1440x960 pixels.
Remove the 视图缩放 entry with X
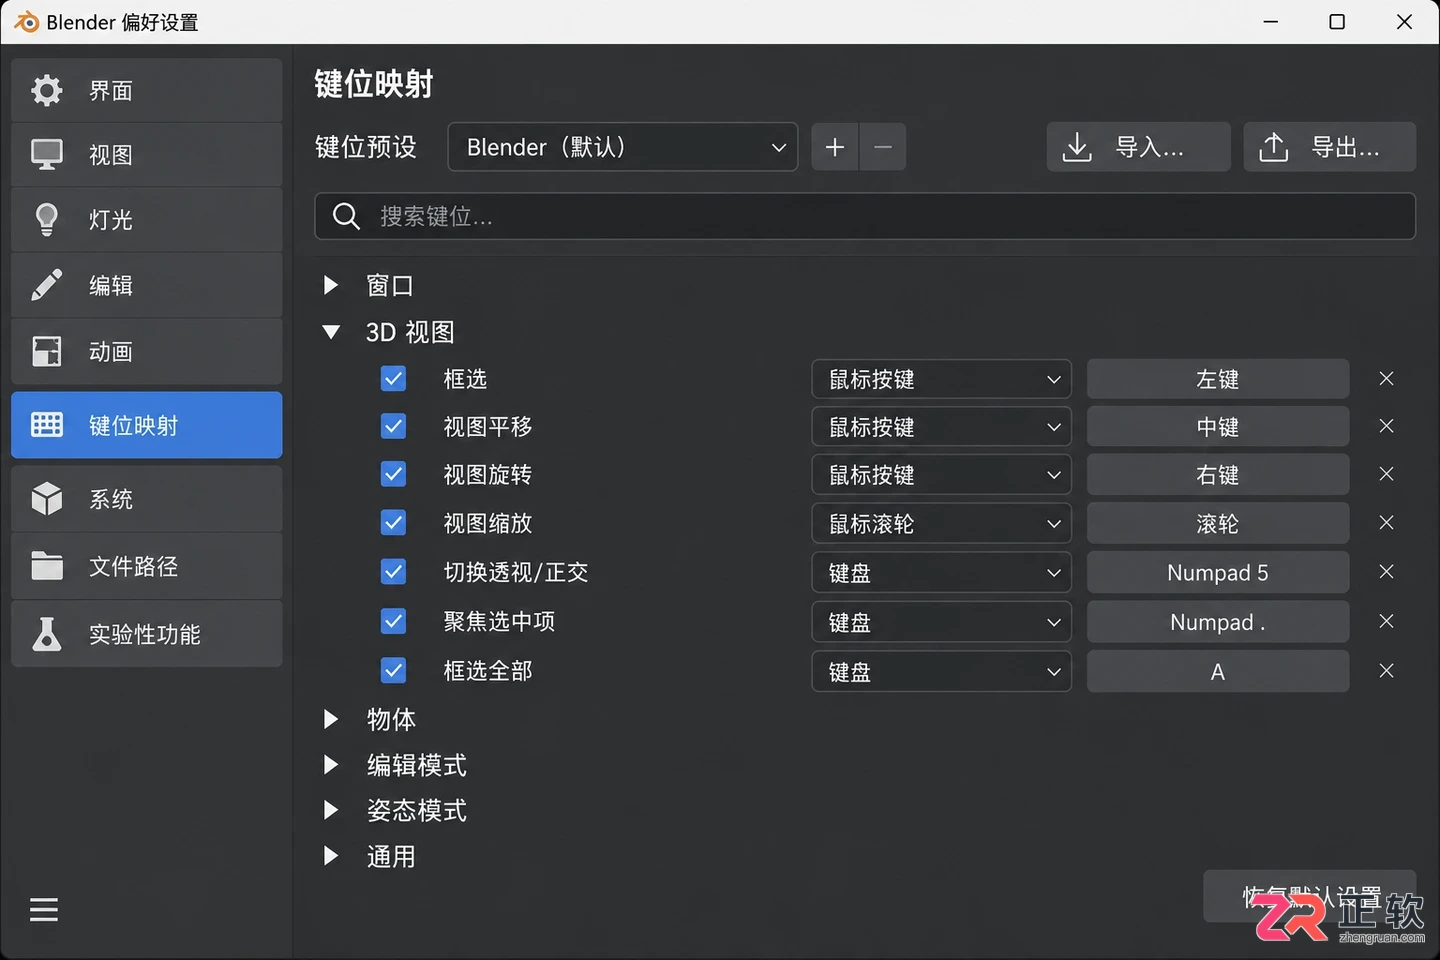click(x=1386, y=522)
